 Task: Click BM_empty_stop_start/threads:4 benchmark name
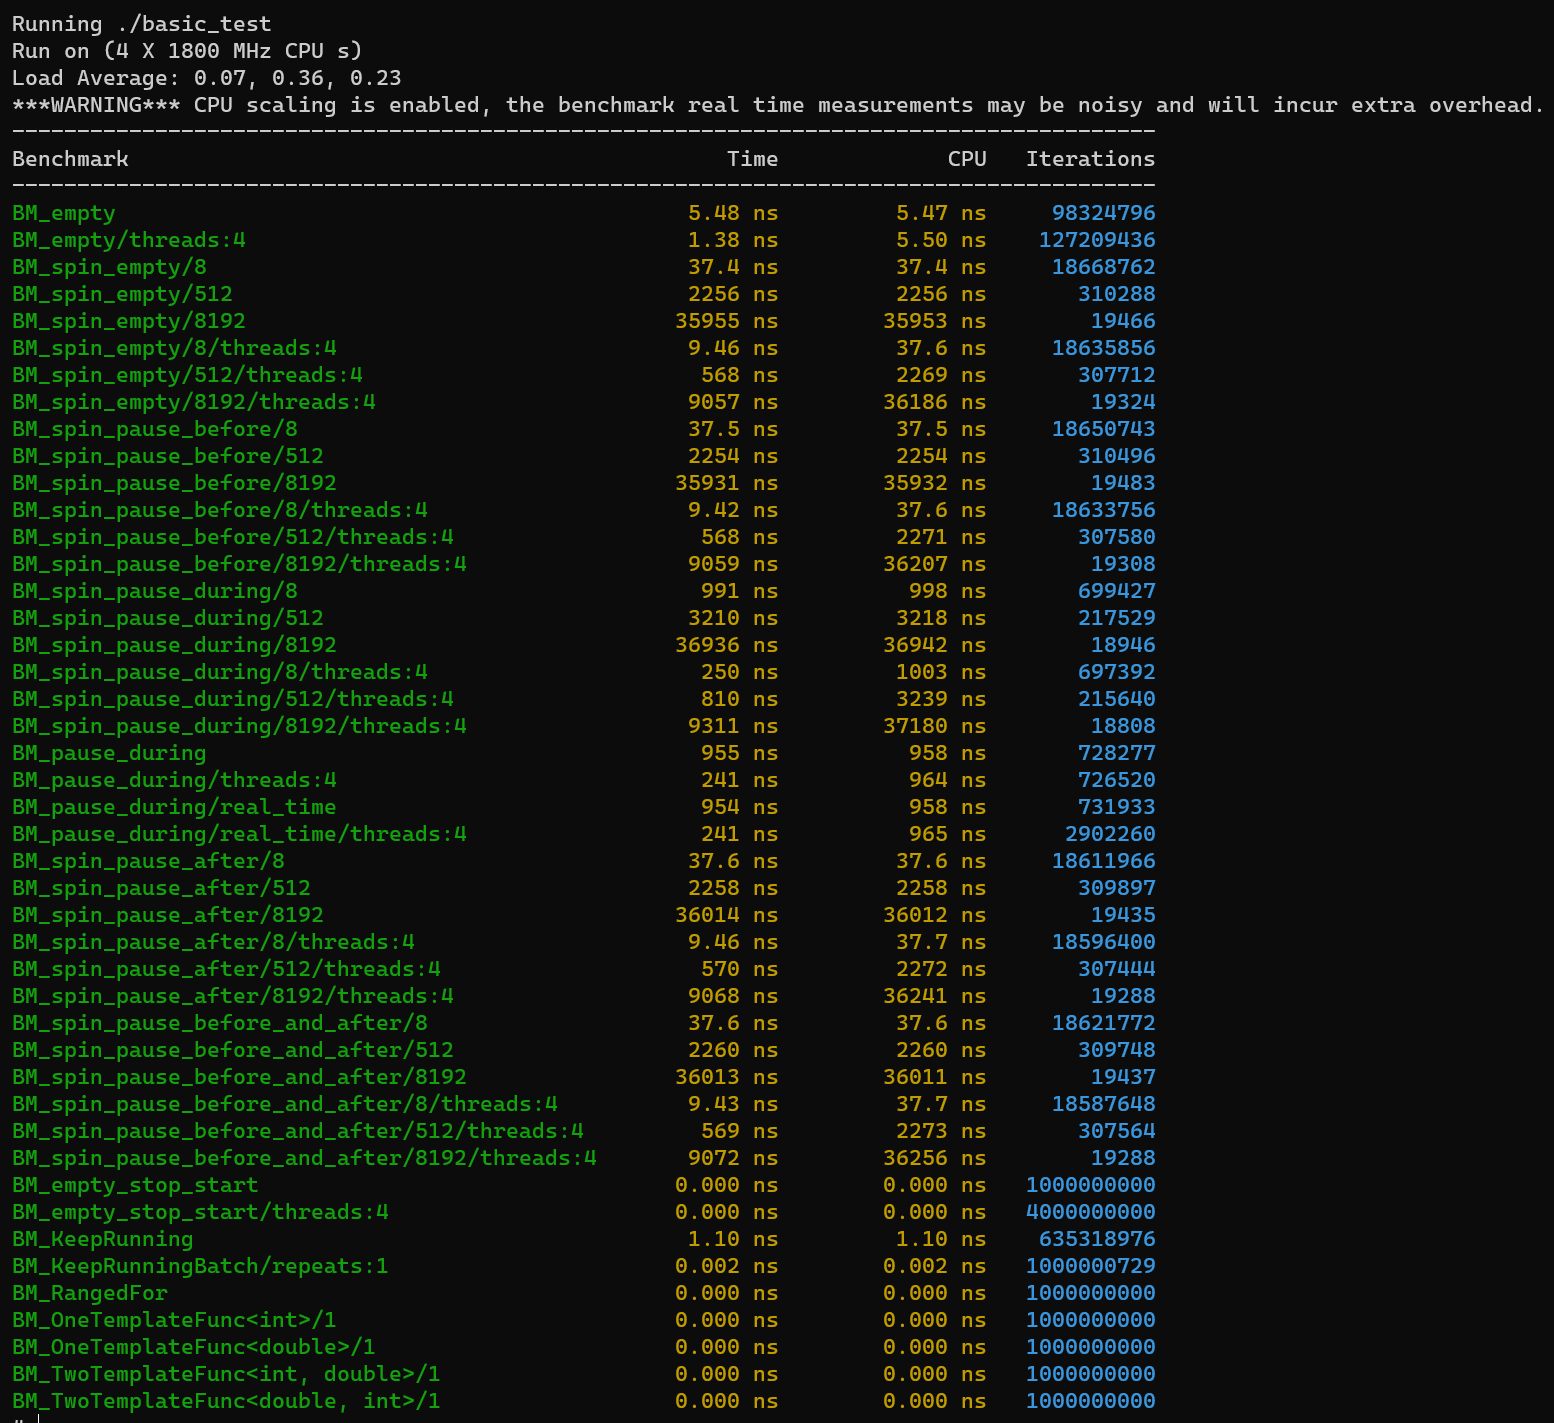click(x=200, y=1212)
